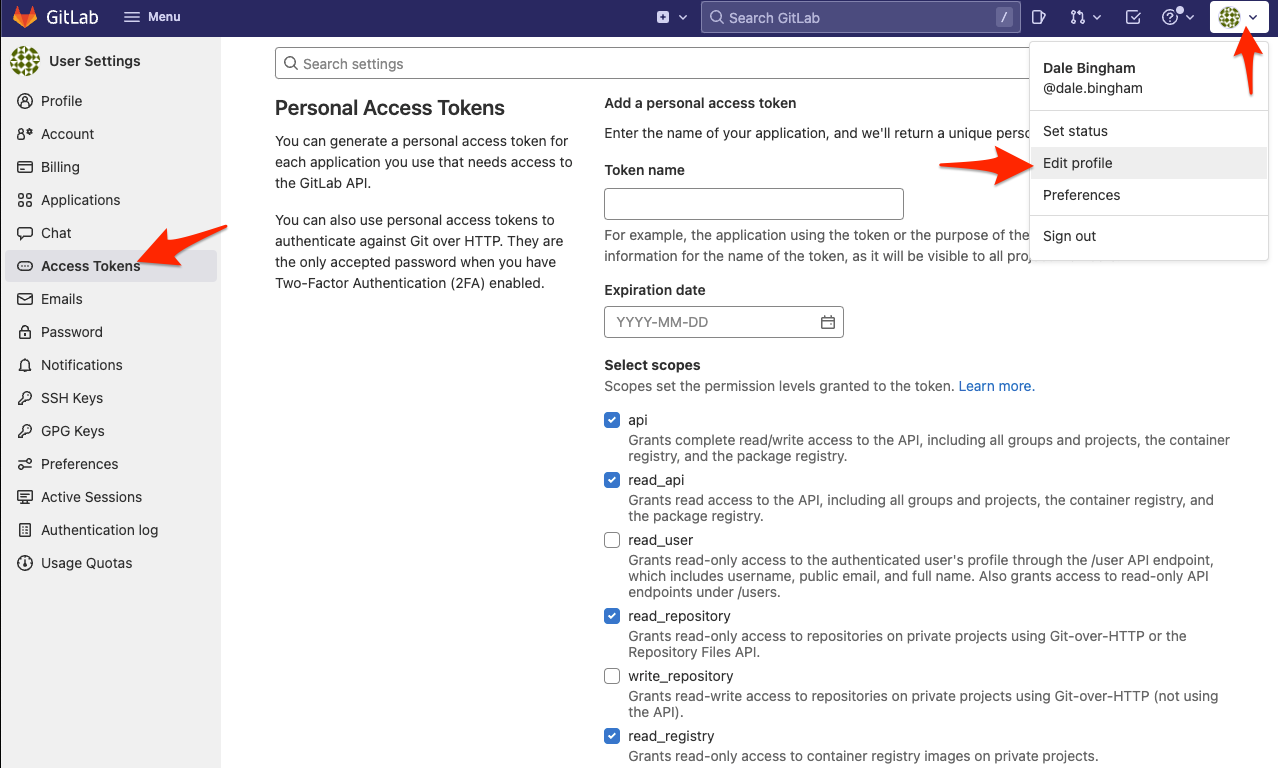This screenshot has width=1278, height=768.
Task: Open the Help question mark dropdown
Action: [1177, 17]
